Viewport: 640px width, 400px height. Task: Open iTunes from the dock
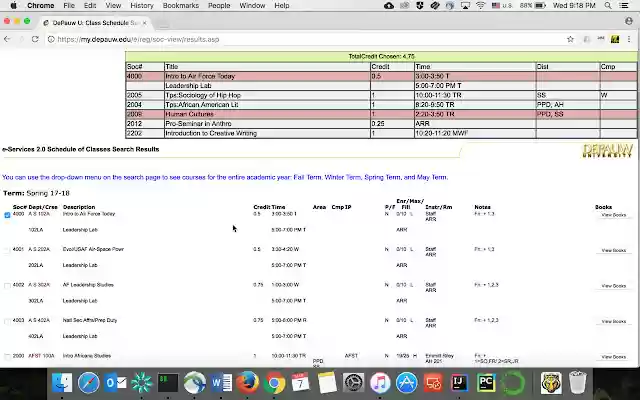(x=380, y=382)
